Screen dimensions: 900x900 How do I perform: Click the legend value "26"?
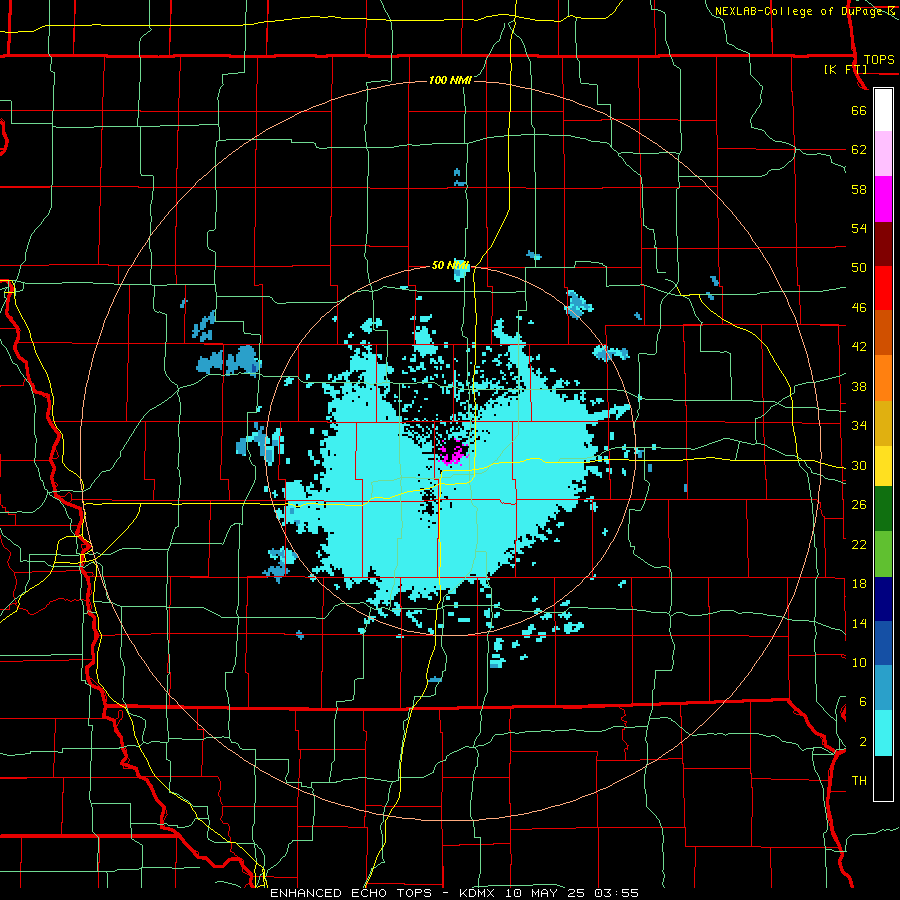point(859,505)
